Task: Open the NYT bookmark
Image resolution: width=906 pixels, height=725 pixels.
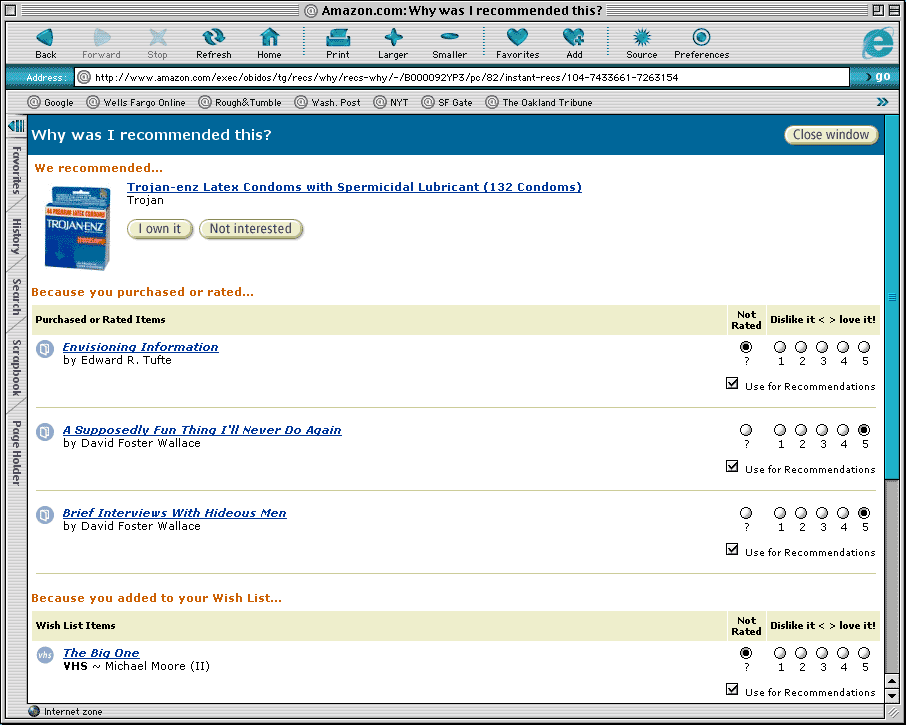Action: click(391, 102)
